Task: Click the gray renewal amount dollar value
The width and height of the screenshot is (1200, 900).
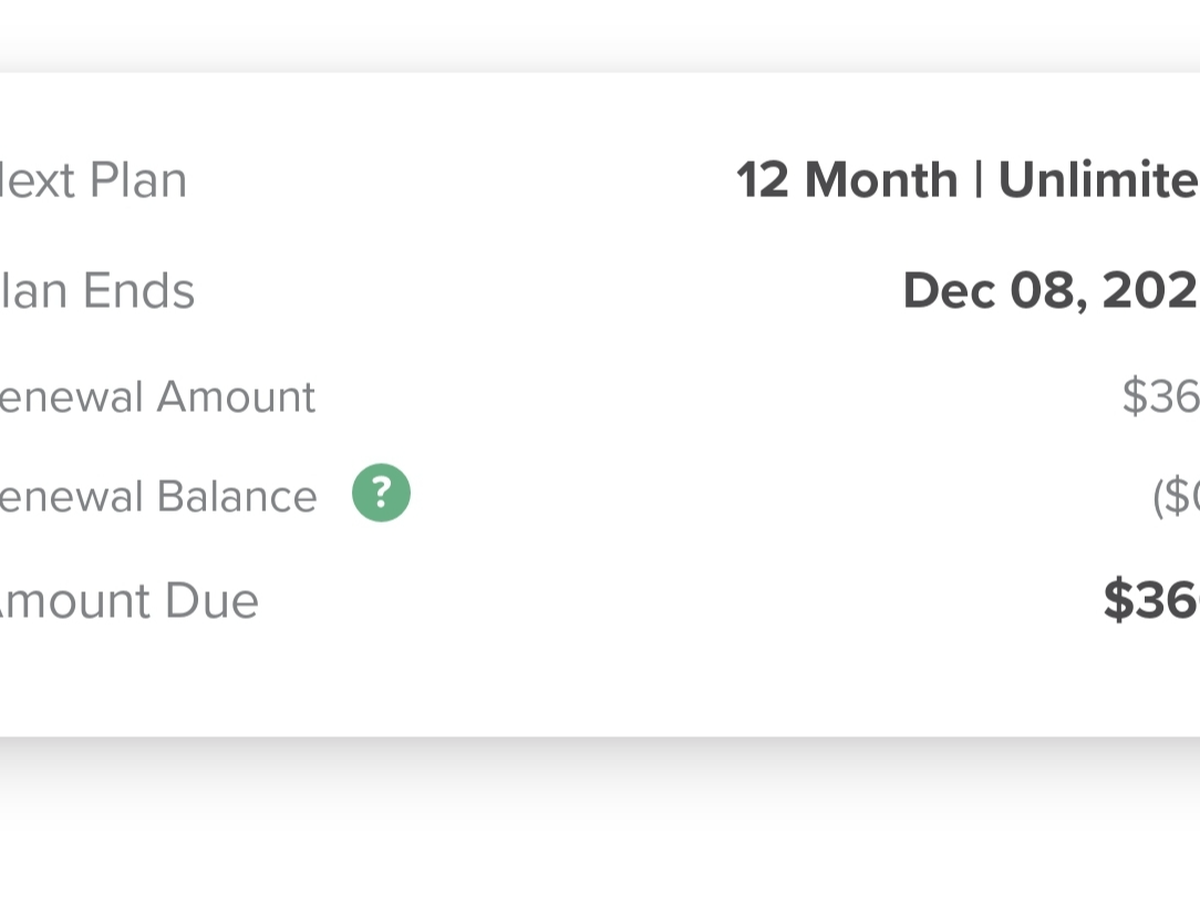Action: click(x=1160, y=397)
